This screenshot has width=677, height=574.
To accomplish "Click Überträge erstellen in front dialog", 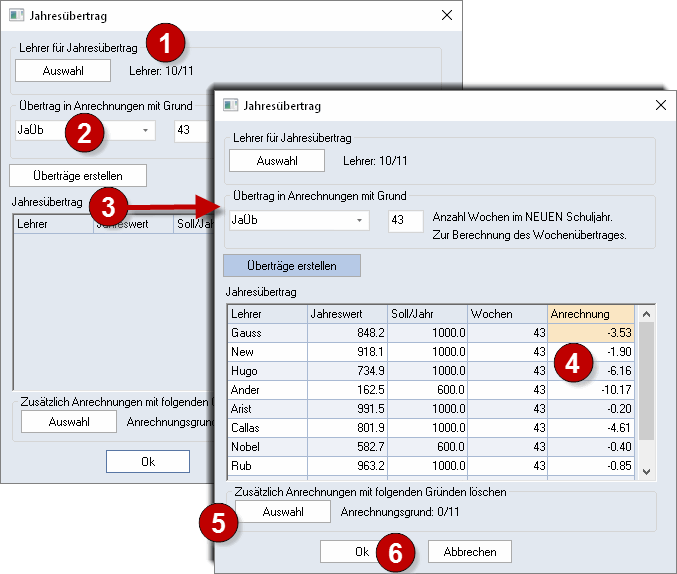I will [292, 266].
